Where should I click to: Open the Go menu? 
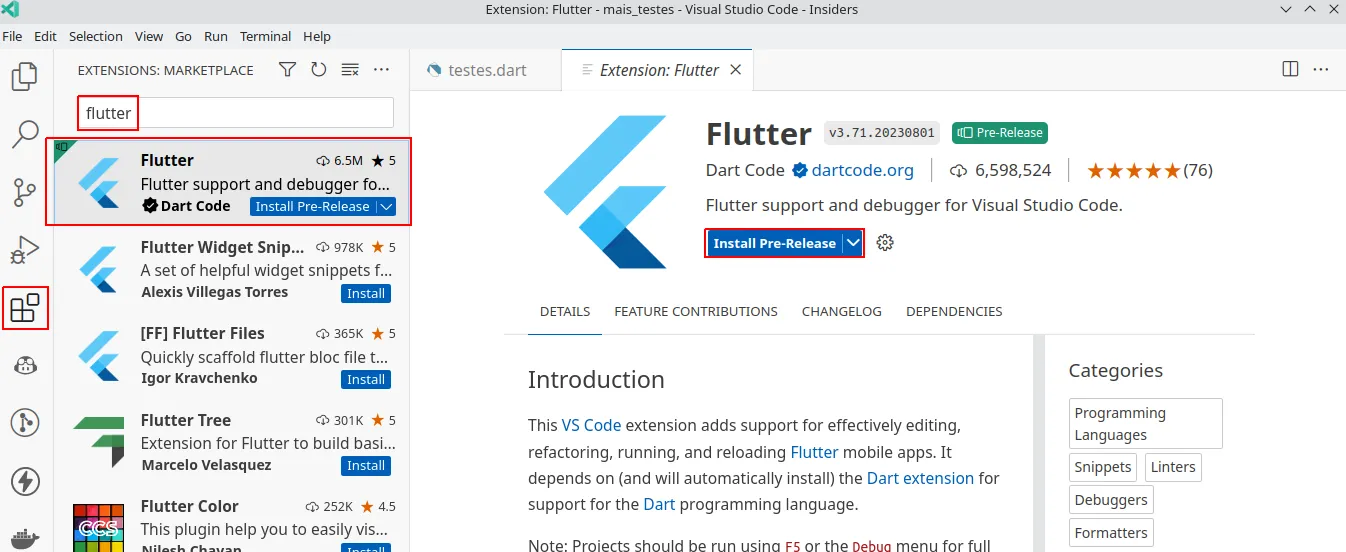pyautogui.click(x=183, y=36)
